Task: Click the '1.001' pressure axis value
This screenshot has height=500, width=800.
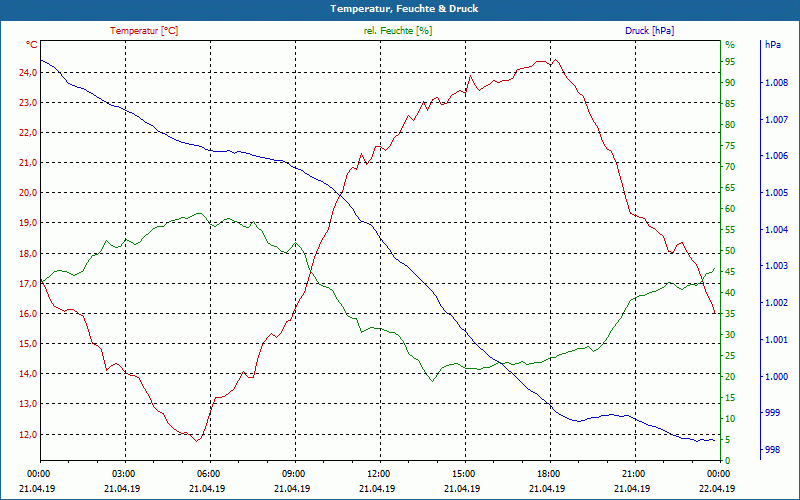Action: pos(777,340)
